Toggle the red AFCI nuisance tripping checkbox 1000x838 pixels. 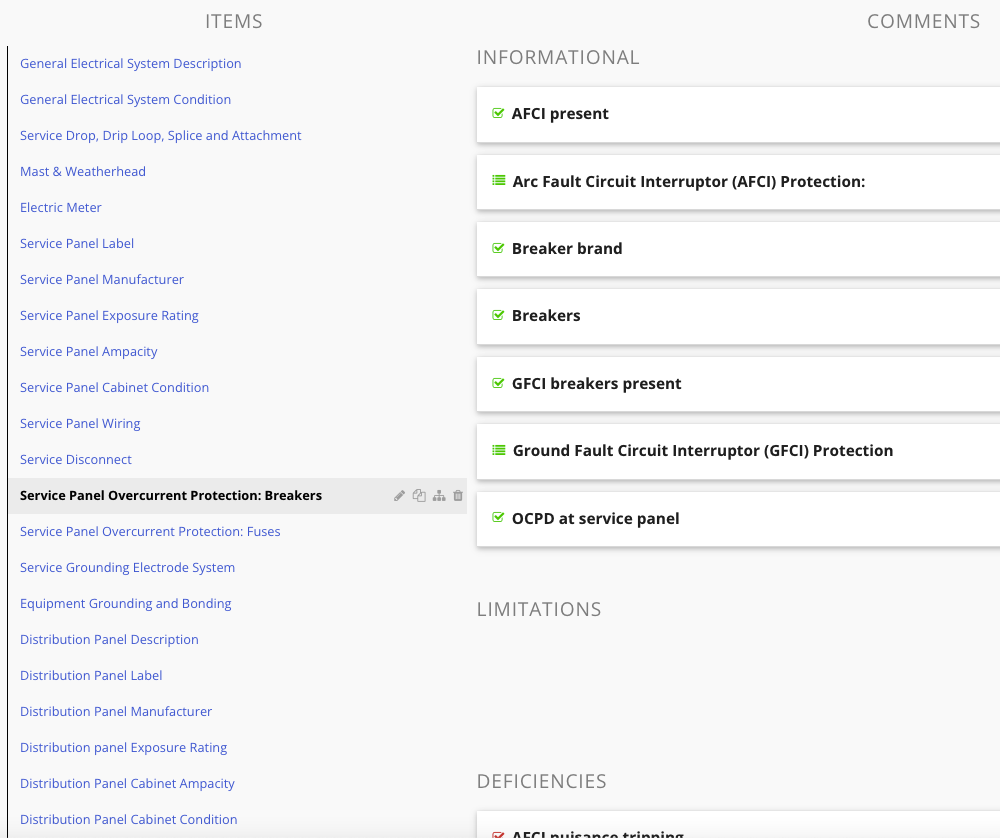498,834
